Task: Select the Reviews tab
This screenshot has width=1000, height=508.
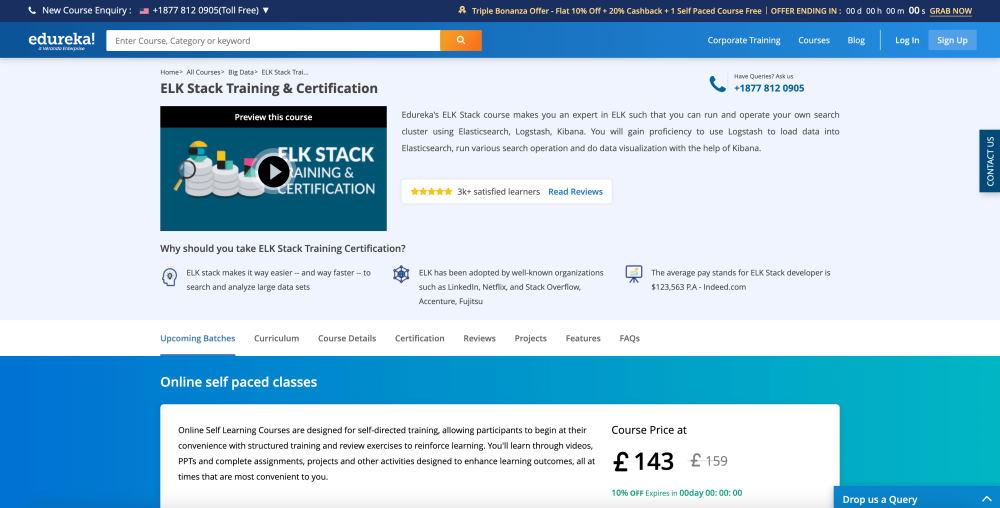Action: (x=479, y=338)
